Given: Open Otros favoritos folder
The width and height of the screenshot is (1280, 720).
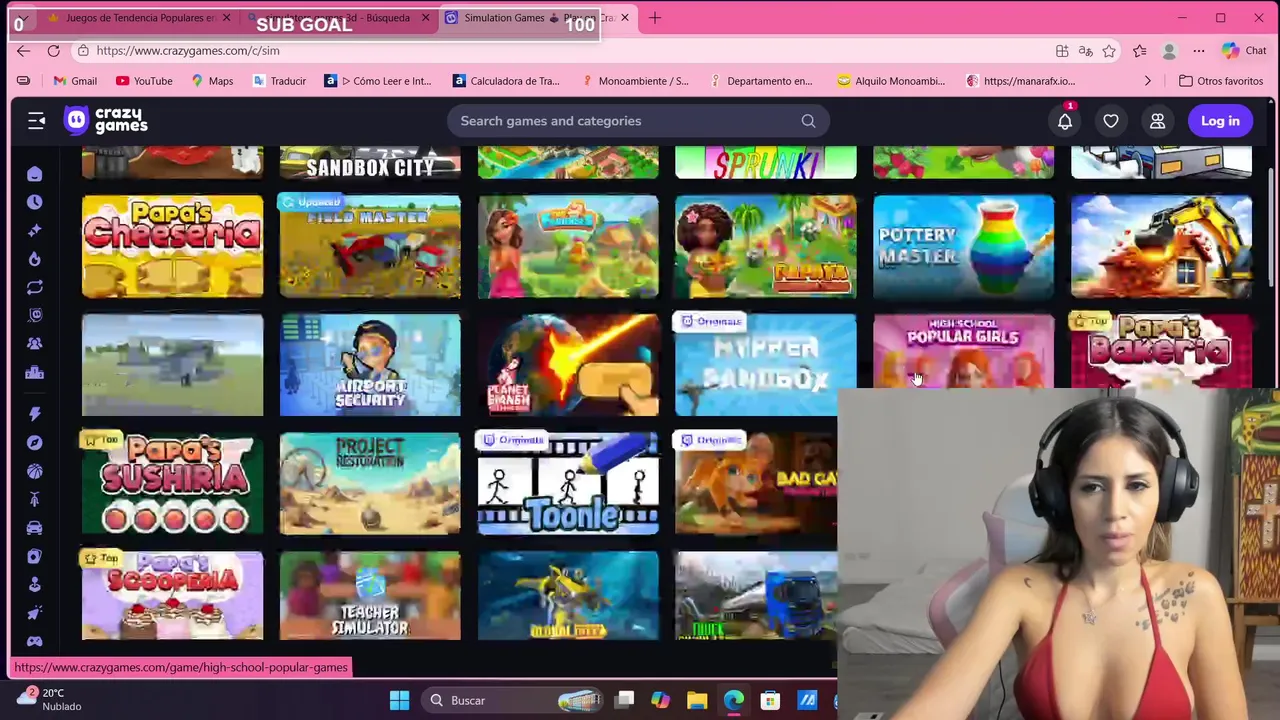Looking at the screenshot, I should 1221,81.
